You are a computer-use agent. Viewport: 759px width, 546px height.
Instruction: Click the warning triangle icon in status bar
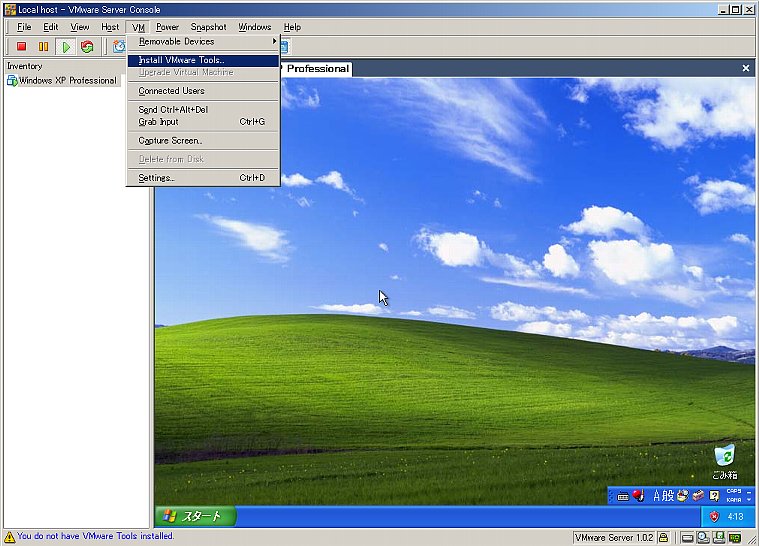9,537
